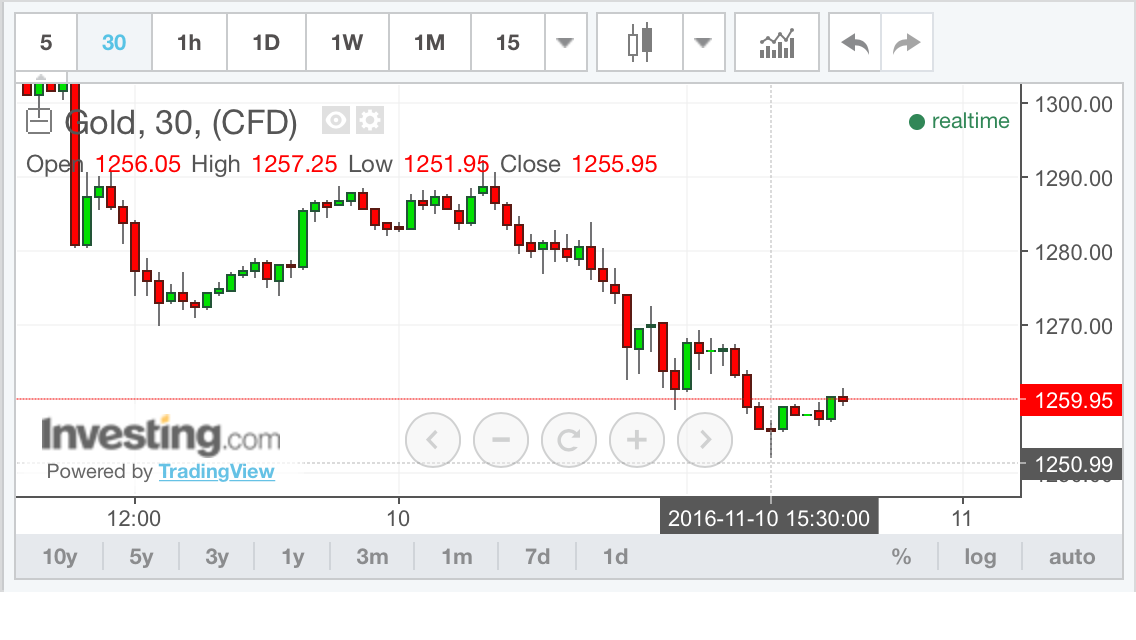Open Gold series settings gear

click(x=370, y=122)
